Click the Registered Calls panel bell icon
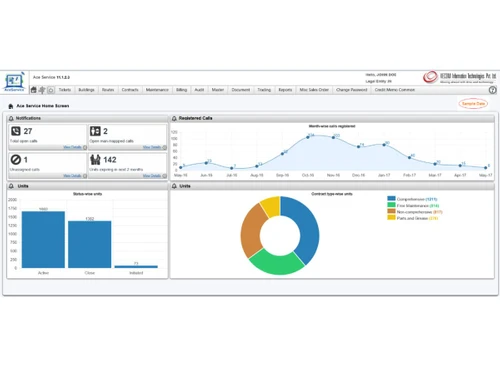Image resolution: width=500 pixels, height=375 pixels. [x=174, y=118]
